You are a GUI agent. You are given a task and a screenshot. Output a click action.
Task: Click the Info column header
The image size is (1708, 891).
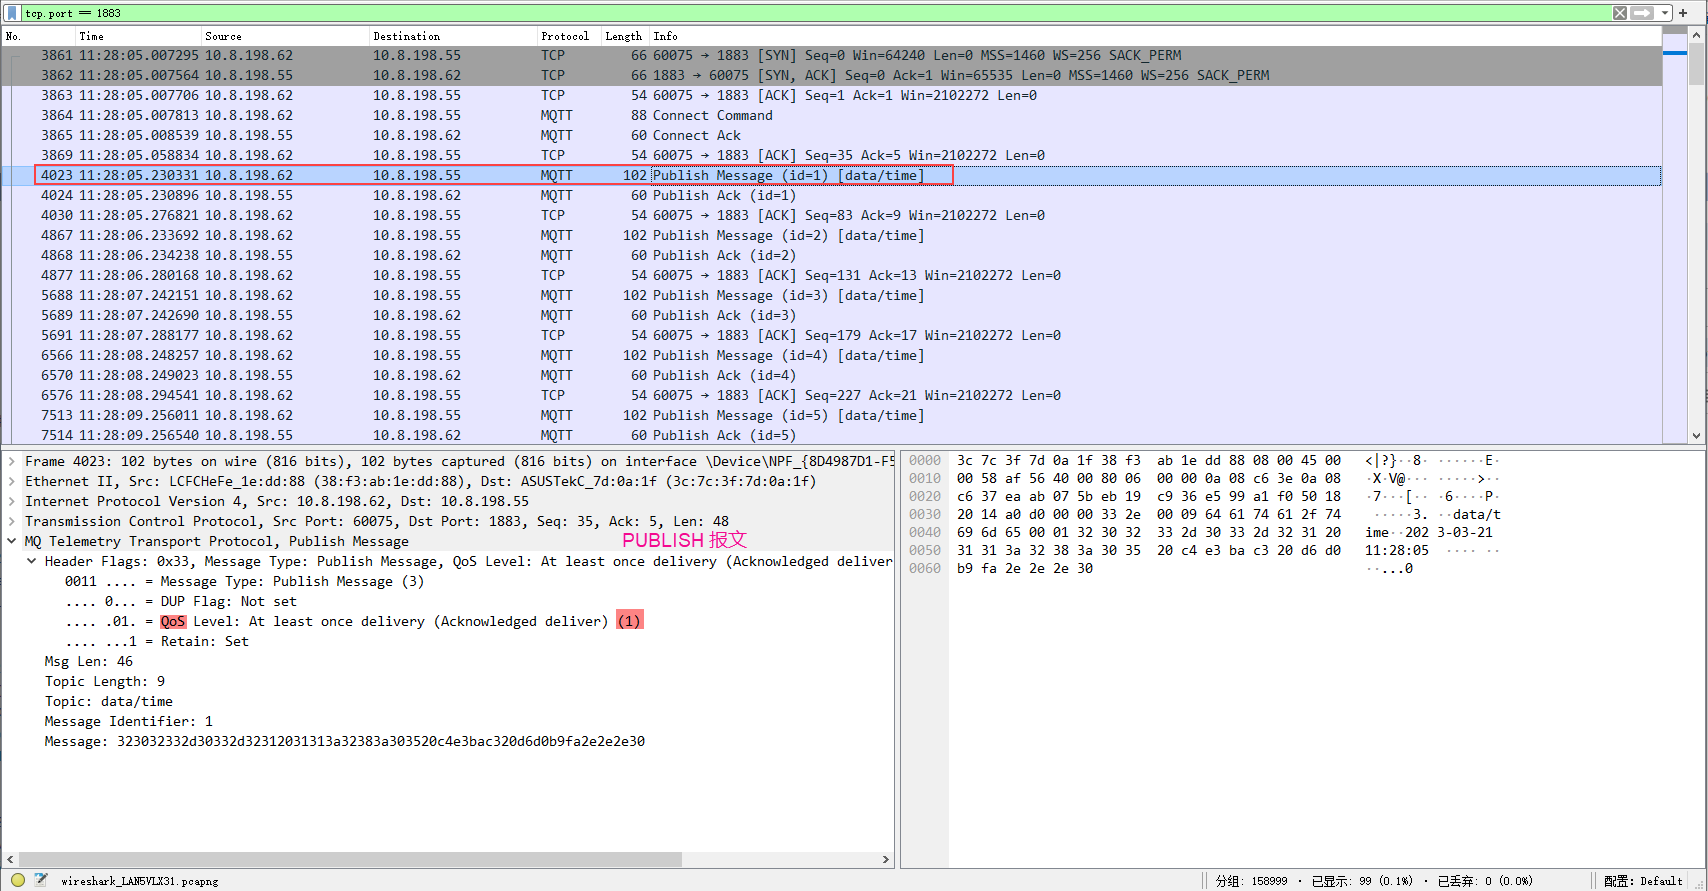pyautogui.click(x=1155, y=36)
